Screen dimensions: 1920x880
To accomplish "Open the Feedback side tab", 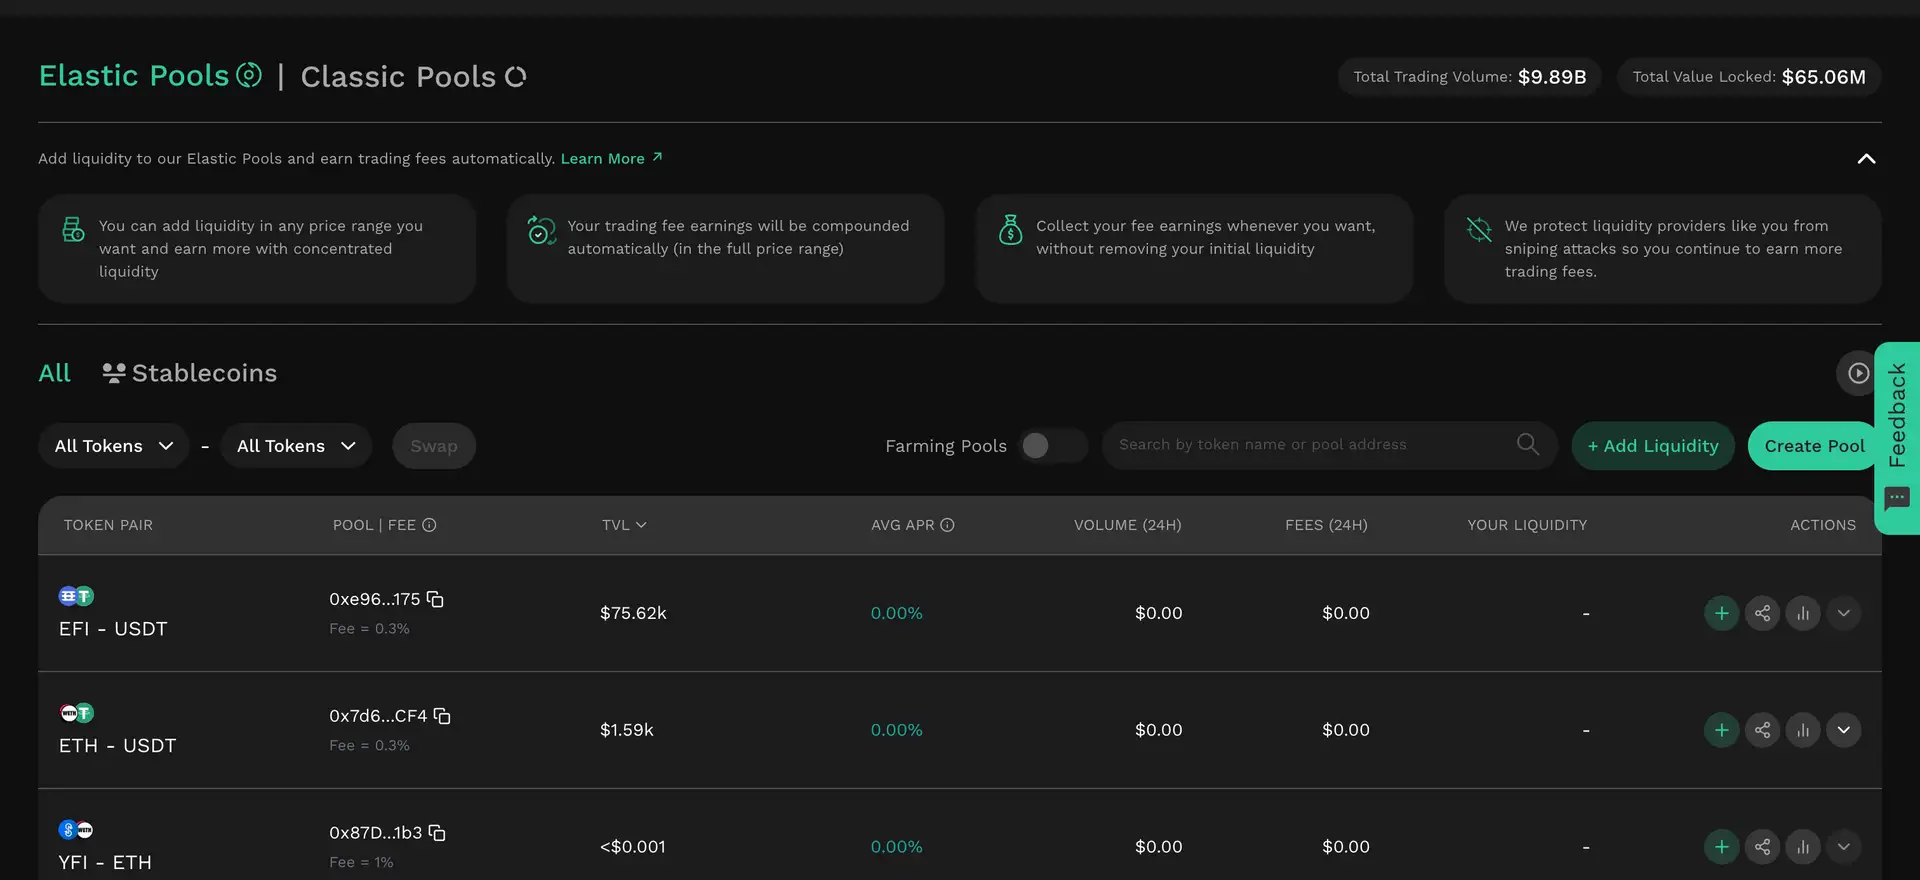I will point(1897,438).
